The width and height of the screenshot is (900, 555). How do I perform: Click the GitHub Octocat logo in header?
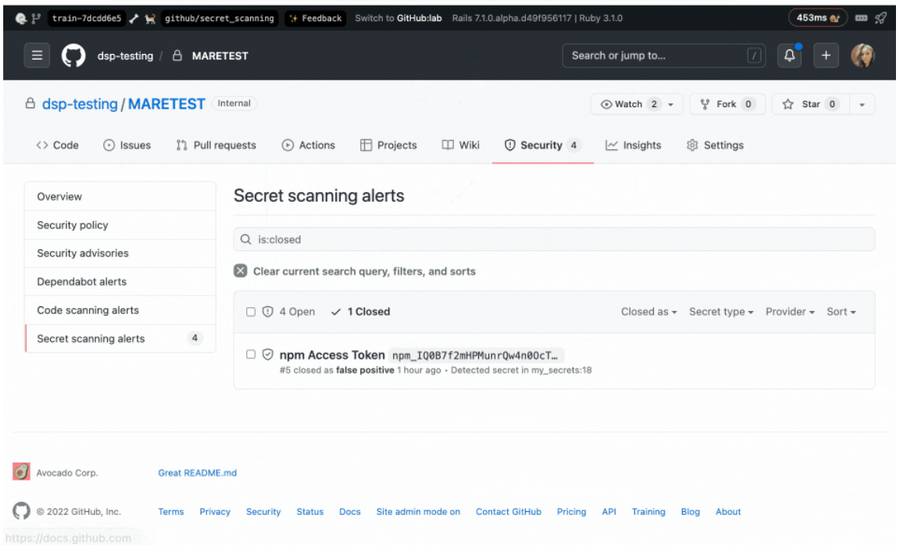[x=73, y=56]
